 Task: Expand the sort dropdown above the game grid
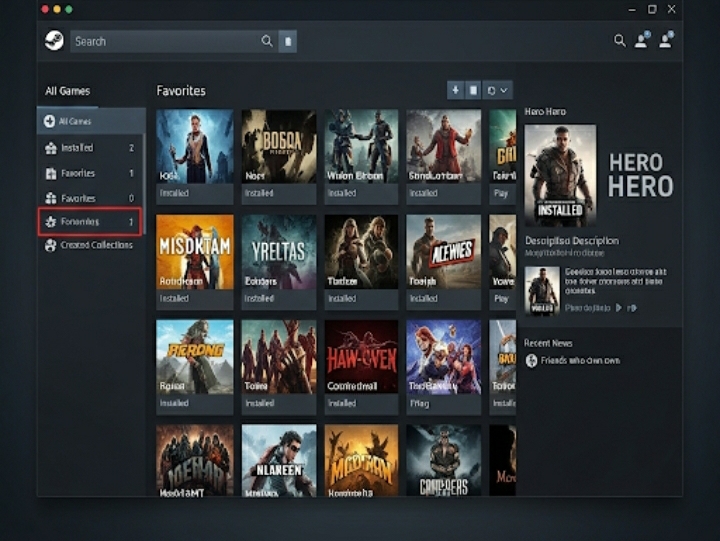click(497, 90)
